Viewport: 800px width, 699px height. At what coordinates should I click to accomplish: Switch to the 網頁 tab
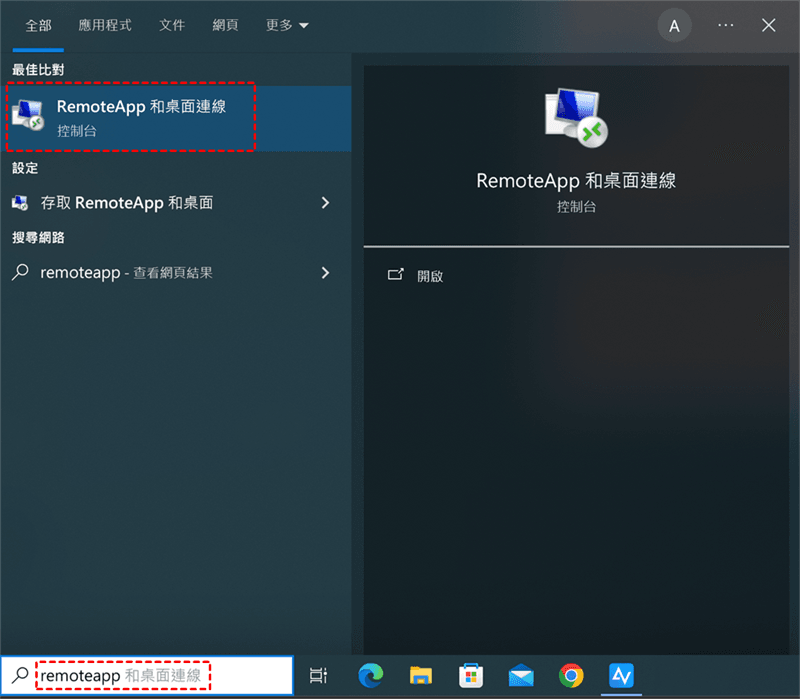pyautogui.click(x=225, y=26)
